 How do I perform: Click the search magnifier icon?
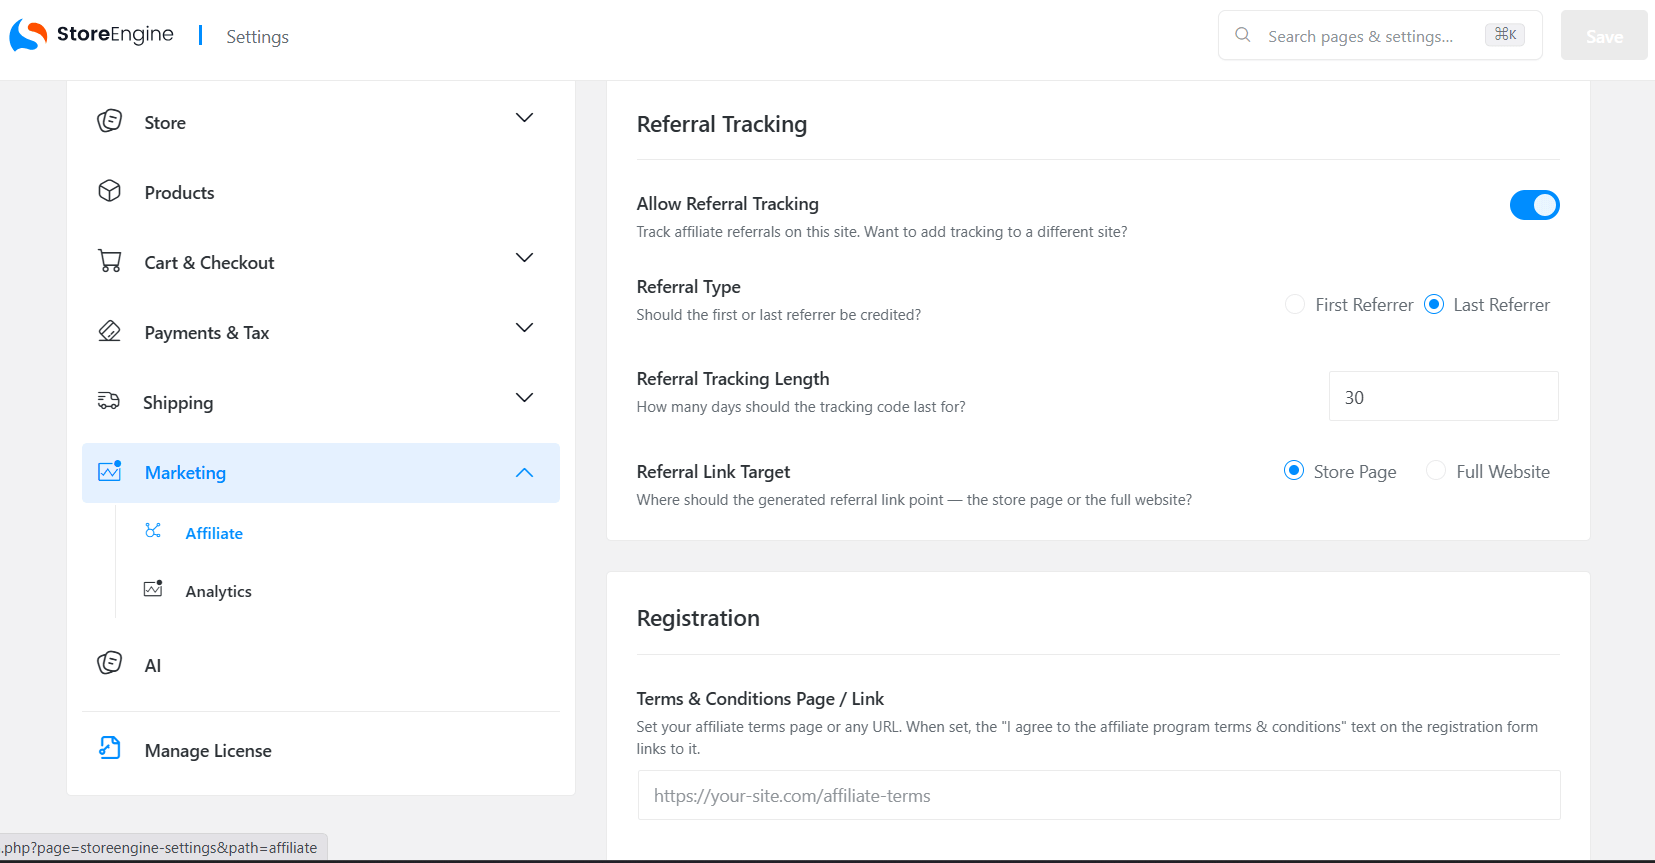[x=1243, y=35]
